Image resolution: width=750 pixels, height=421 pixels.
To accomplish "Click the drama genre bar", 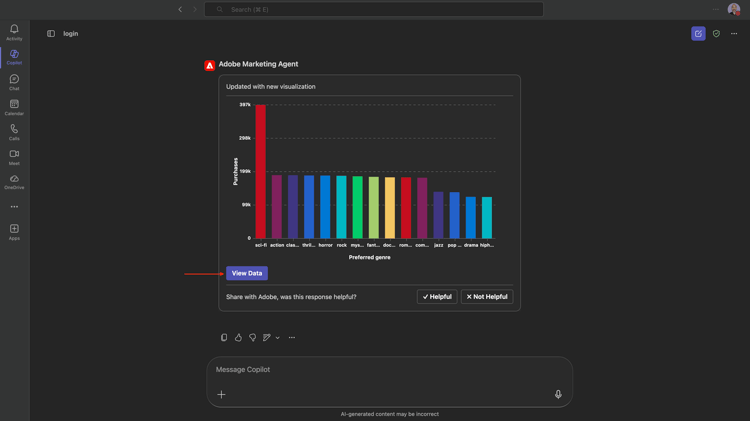I will [471, 217].
